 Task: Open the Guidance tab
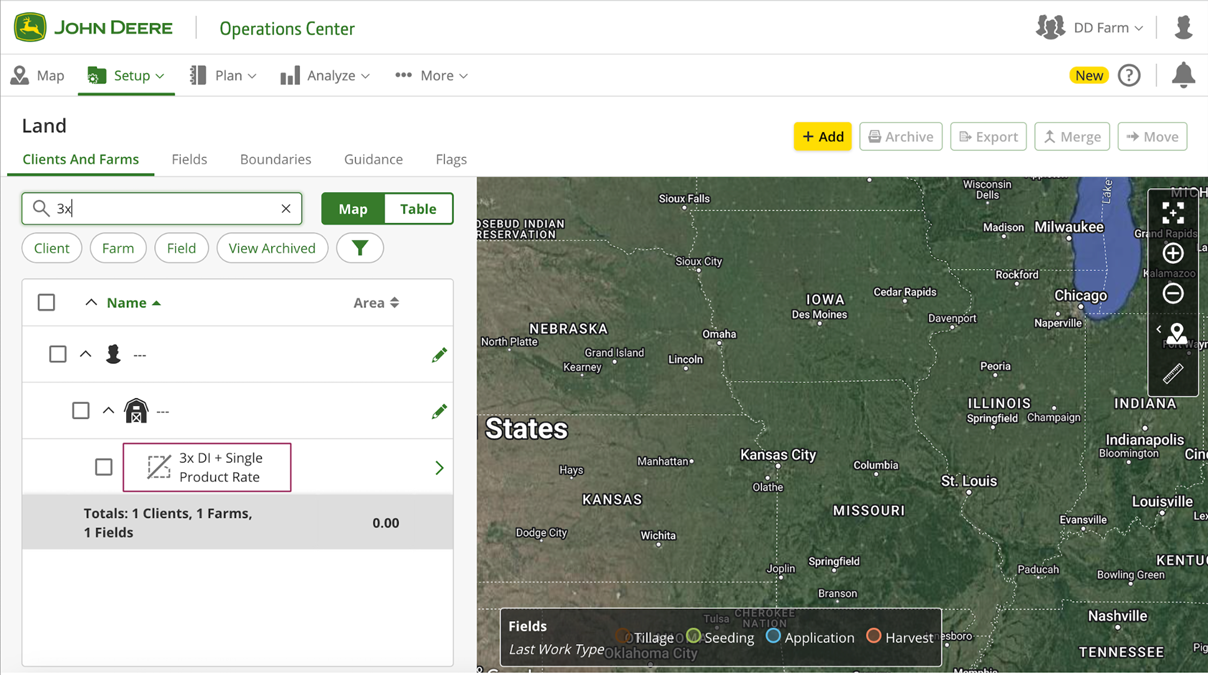coord(373,159)
